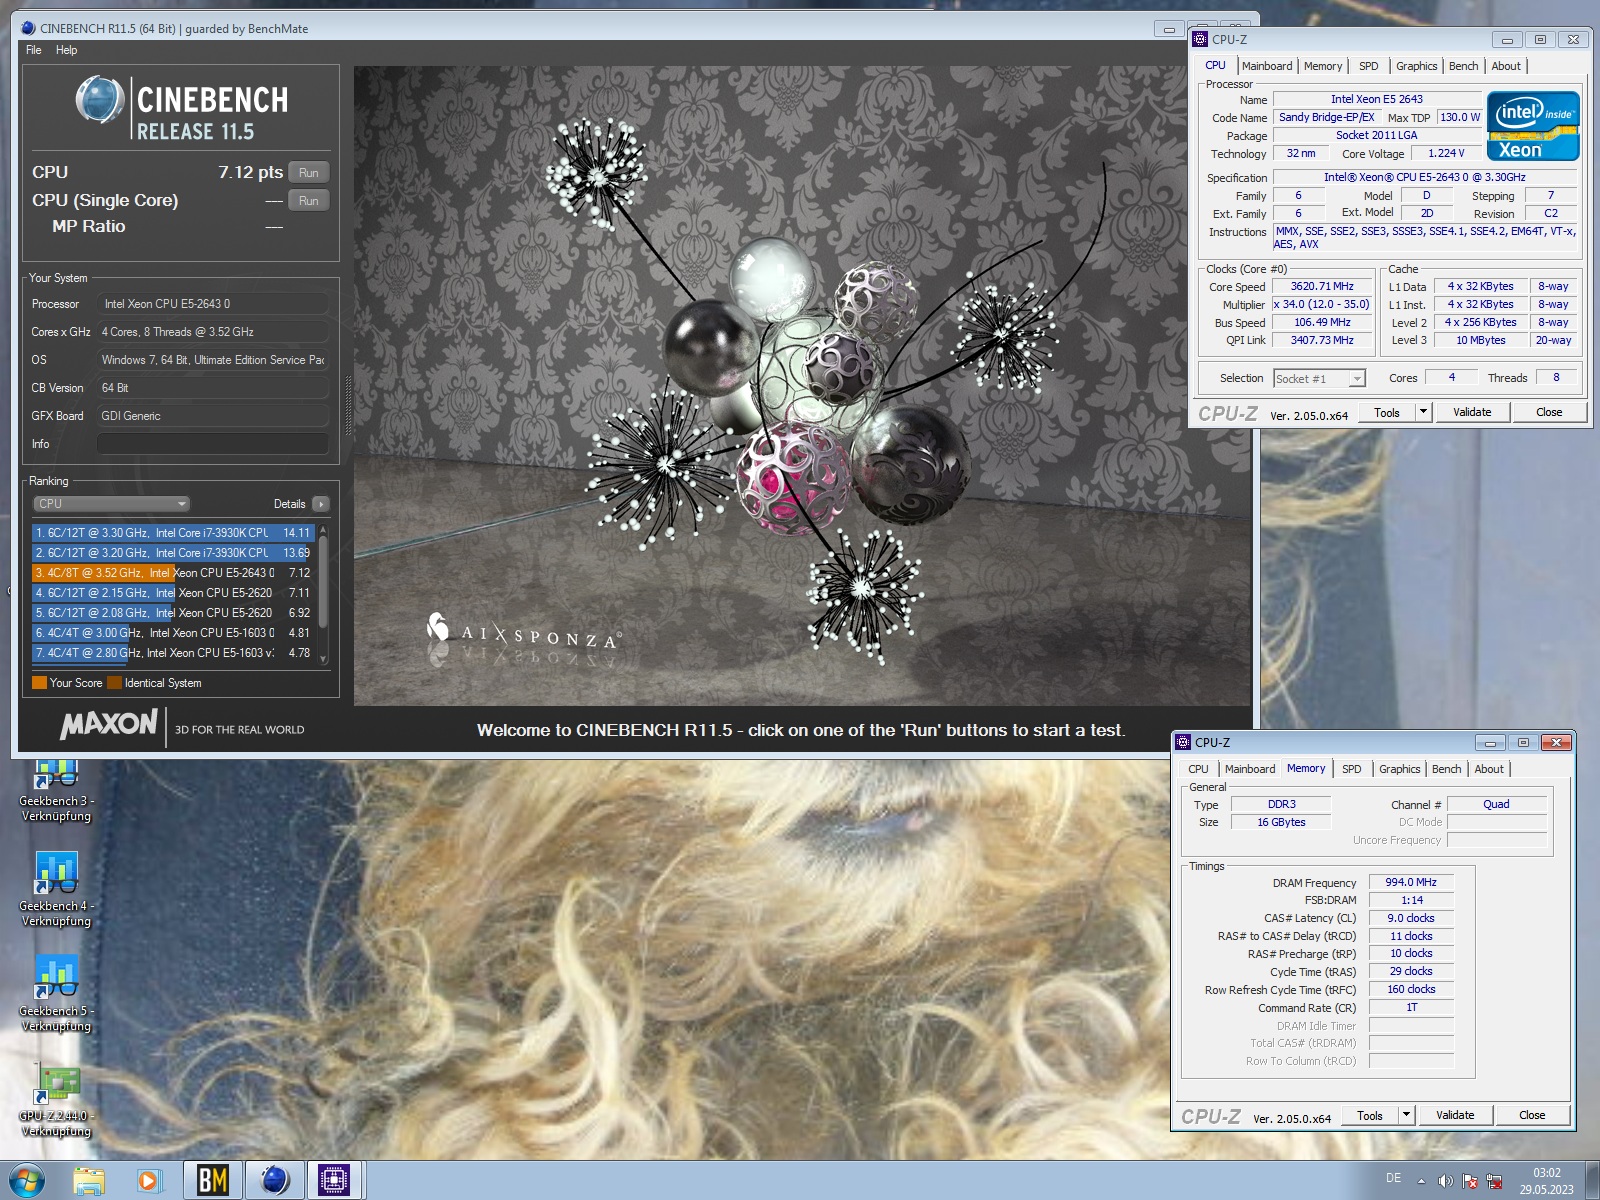This screenshot has height=1200, width=1600.
Task: Open the Socket #1 selection dropdown
Action: (x=1319, y=378)
